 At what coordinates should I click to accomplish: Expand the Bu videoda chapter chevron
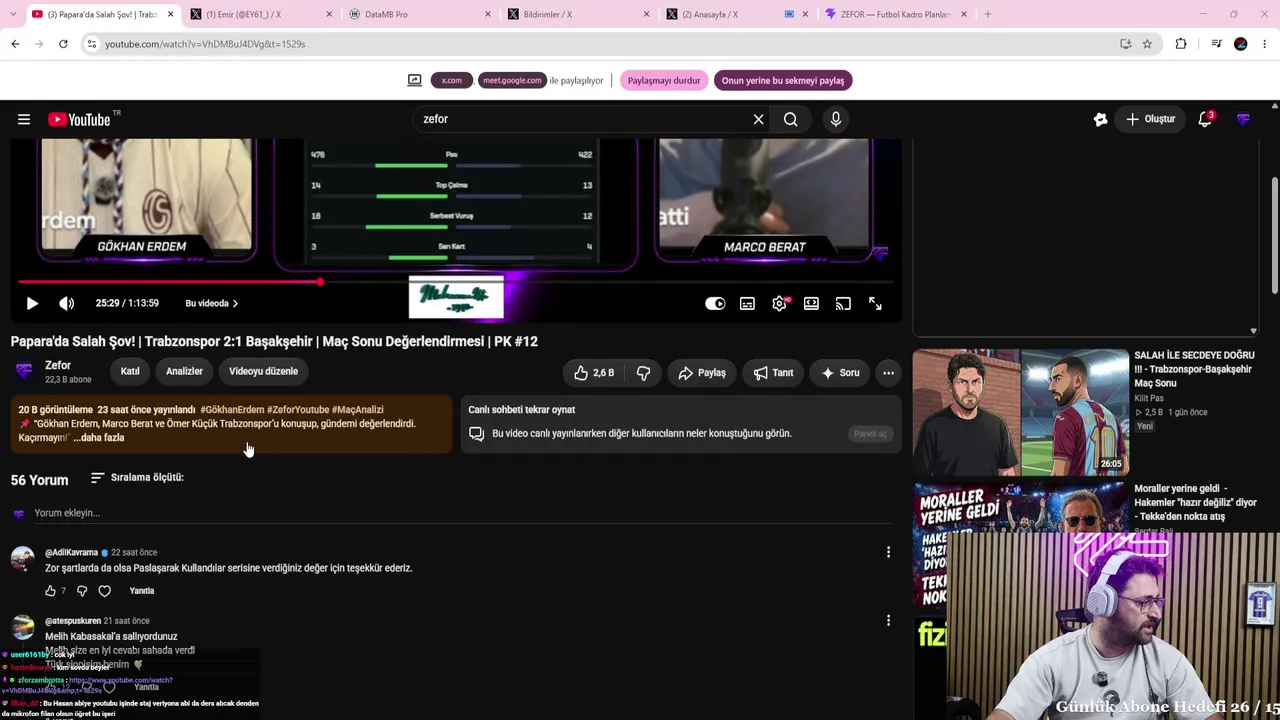(x=234, y=303)
